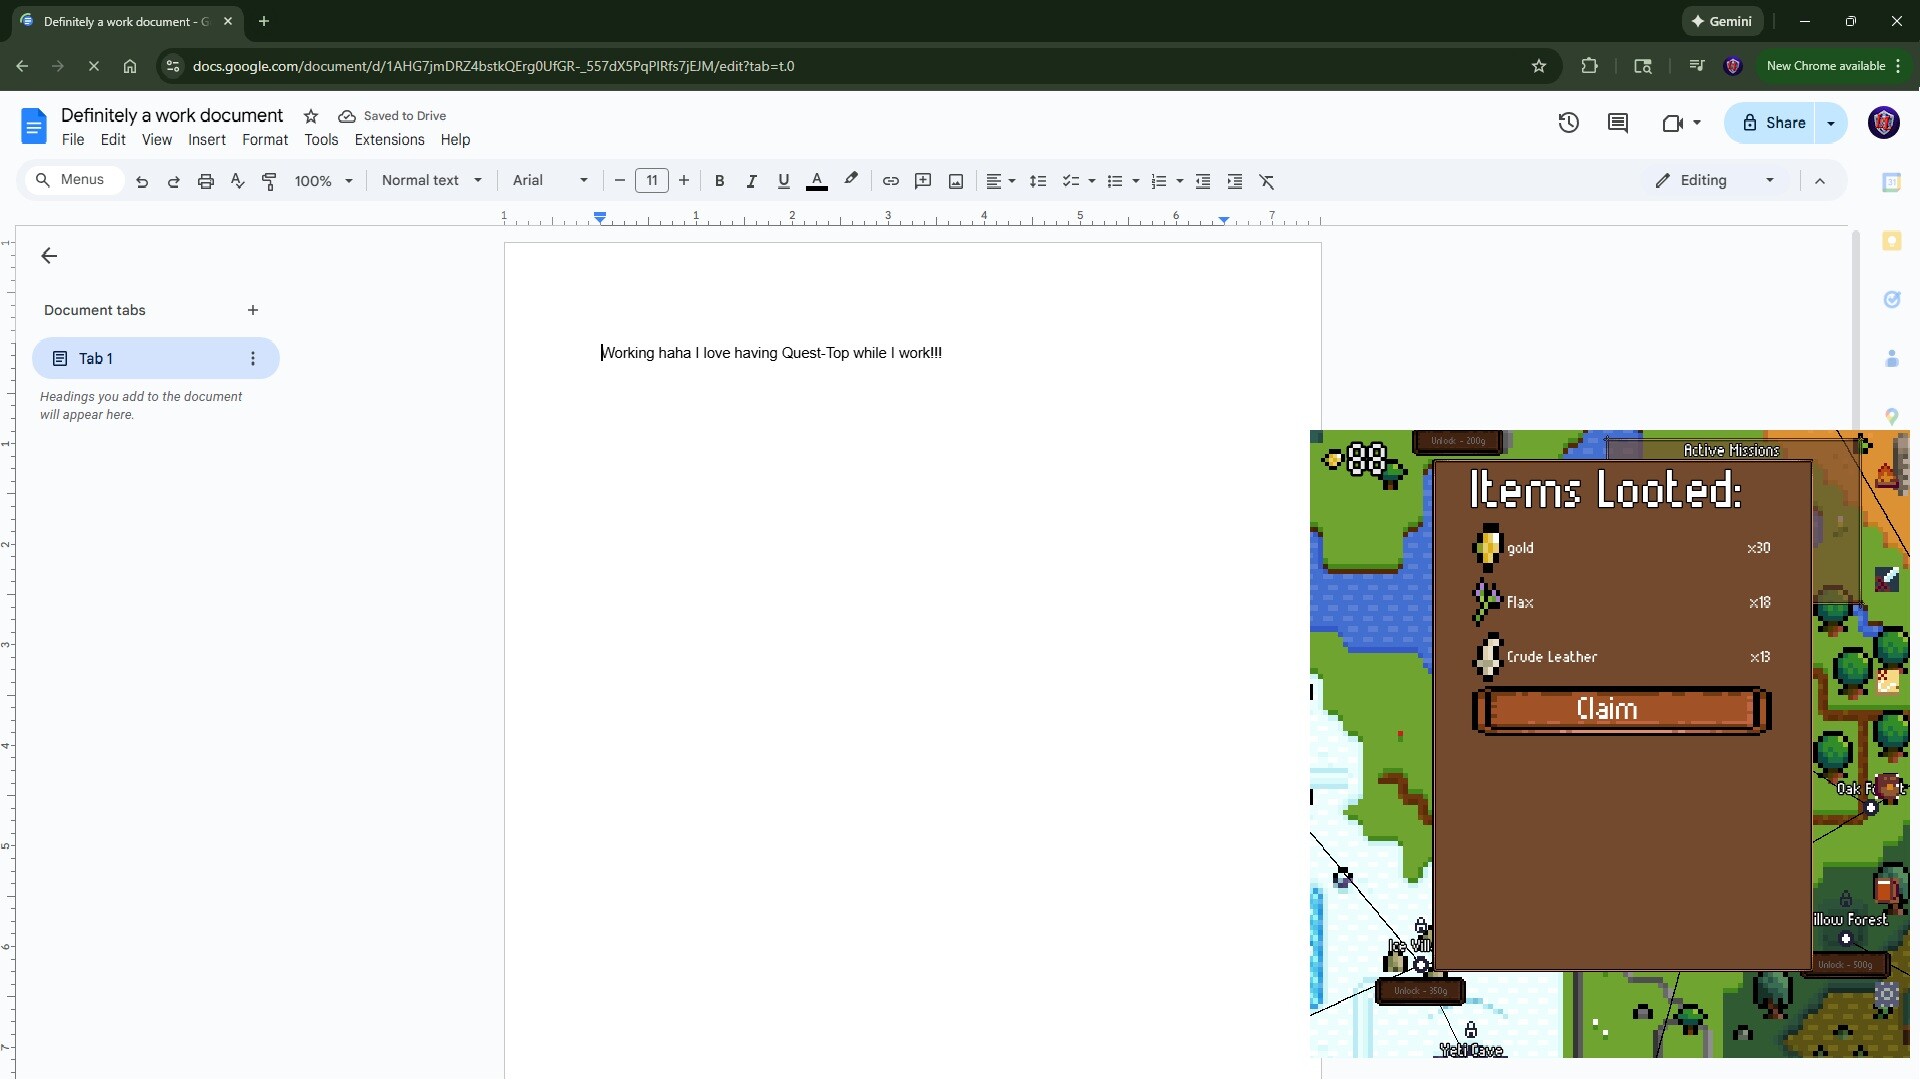Open Google Calendar side panel
The height and width of the screenshot is (1080, 1920).
point(1893,183)
